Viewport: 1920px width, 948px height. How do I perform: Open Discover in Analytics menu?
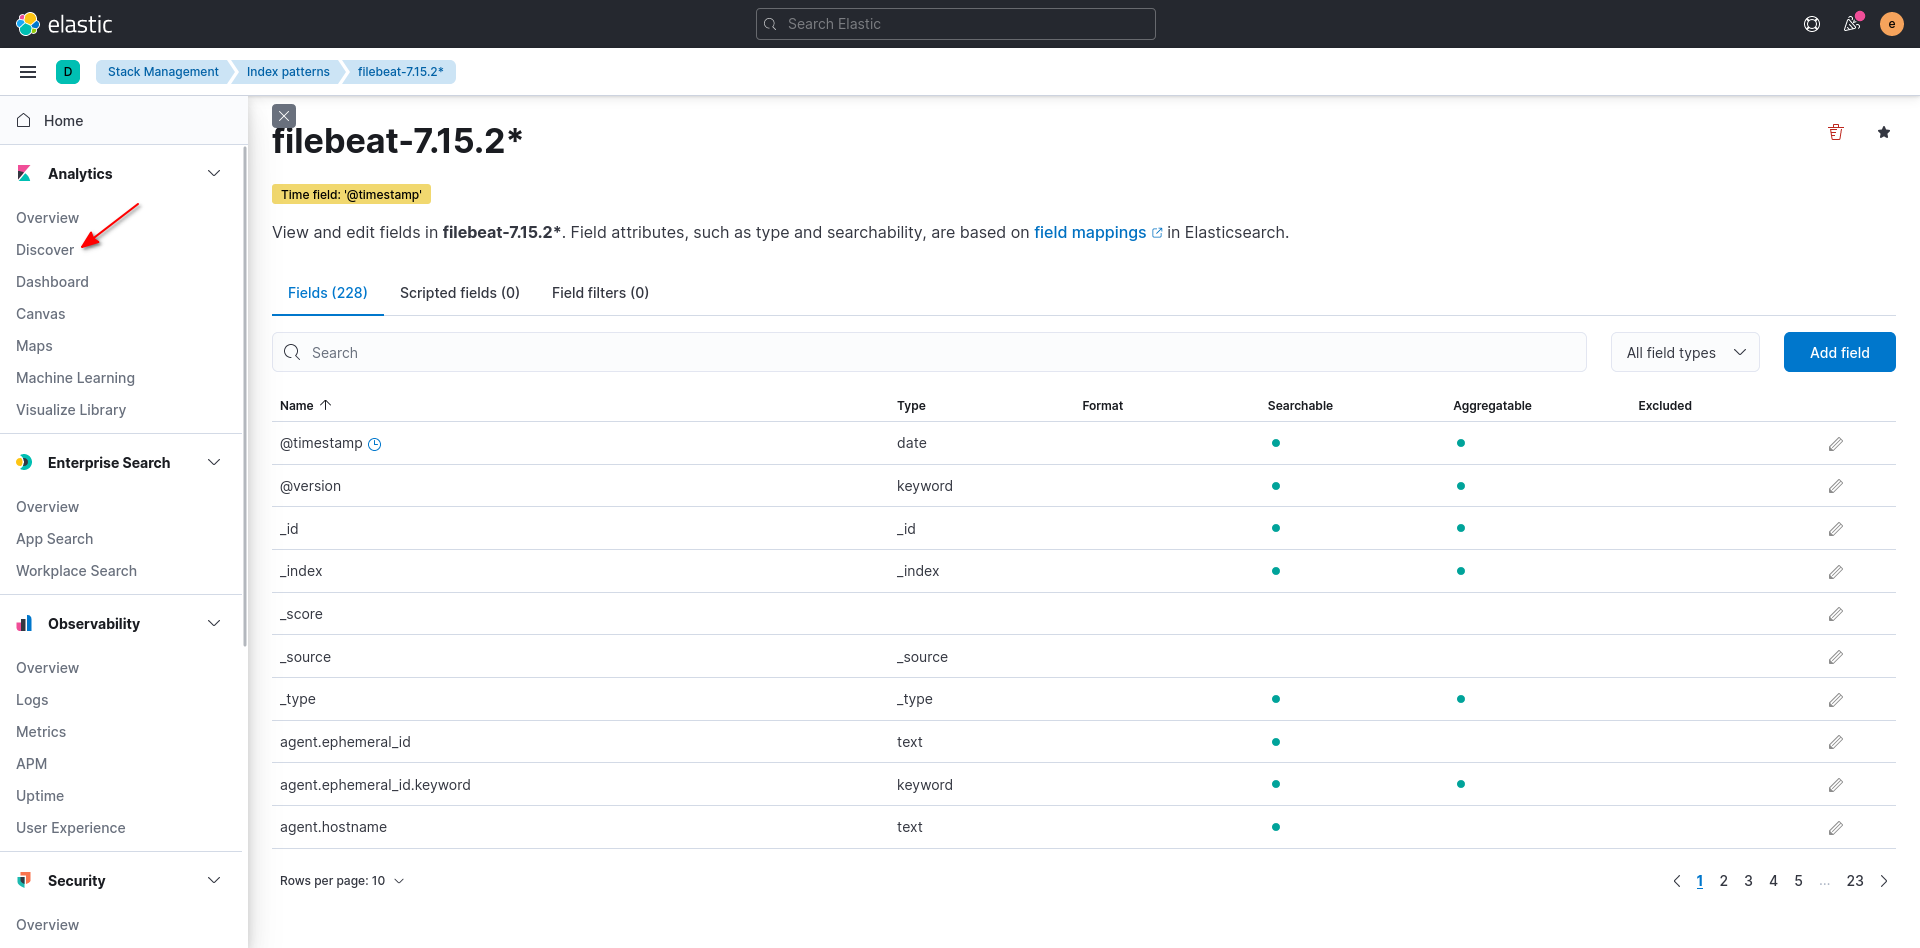[x=45, y=250]
